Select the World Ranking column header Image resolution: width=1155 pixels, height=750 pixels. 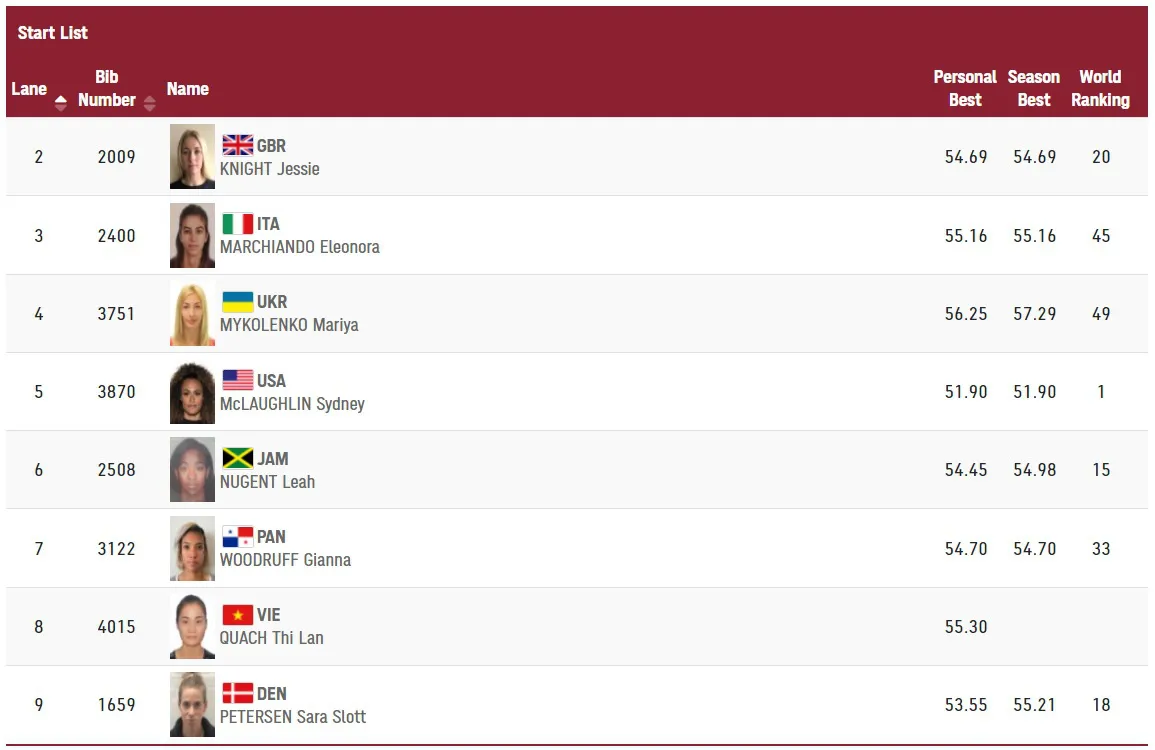pyautogui.click(x=1100, y=88)
